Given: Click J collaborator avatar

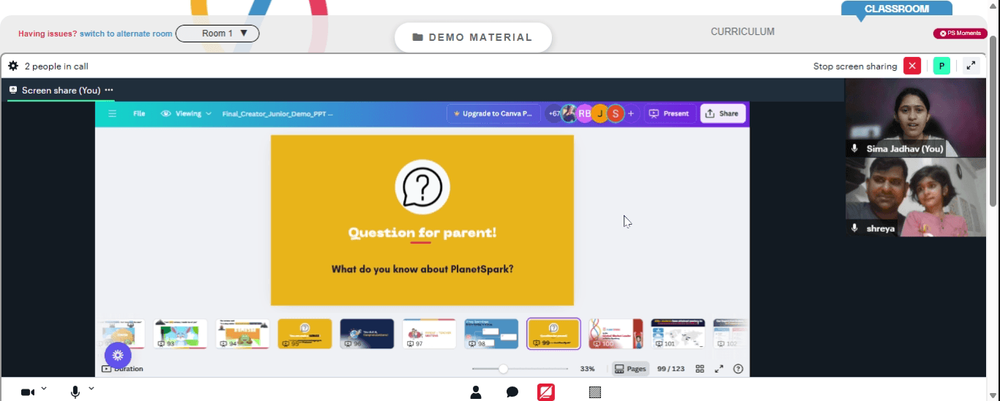Looking at the screenshot, I should (x=599, y=113).
